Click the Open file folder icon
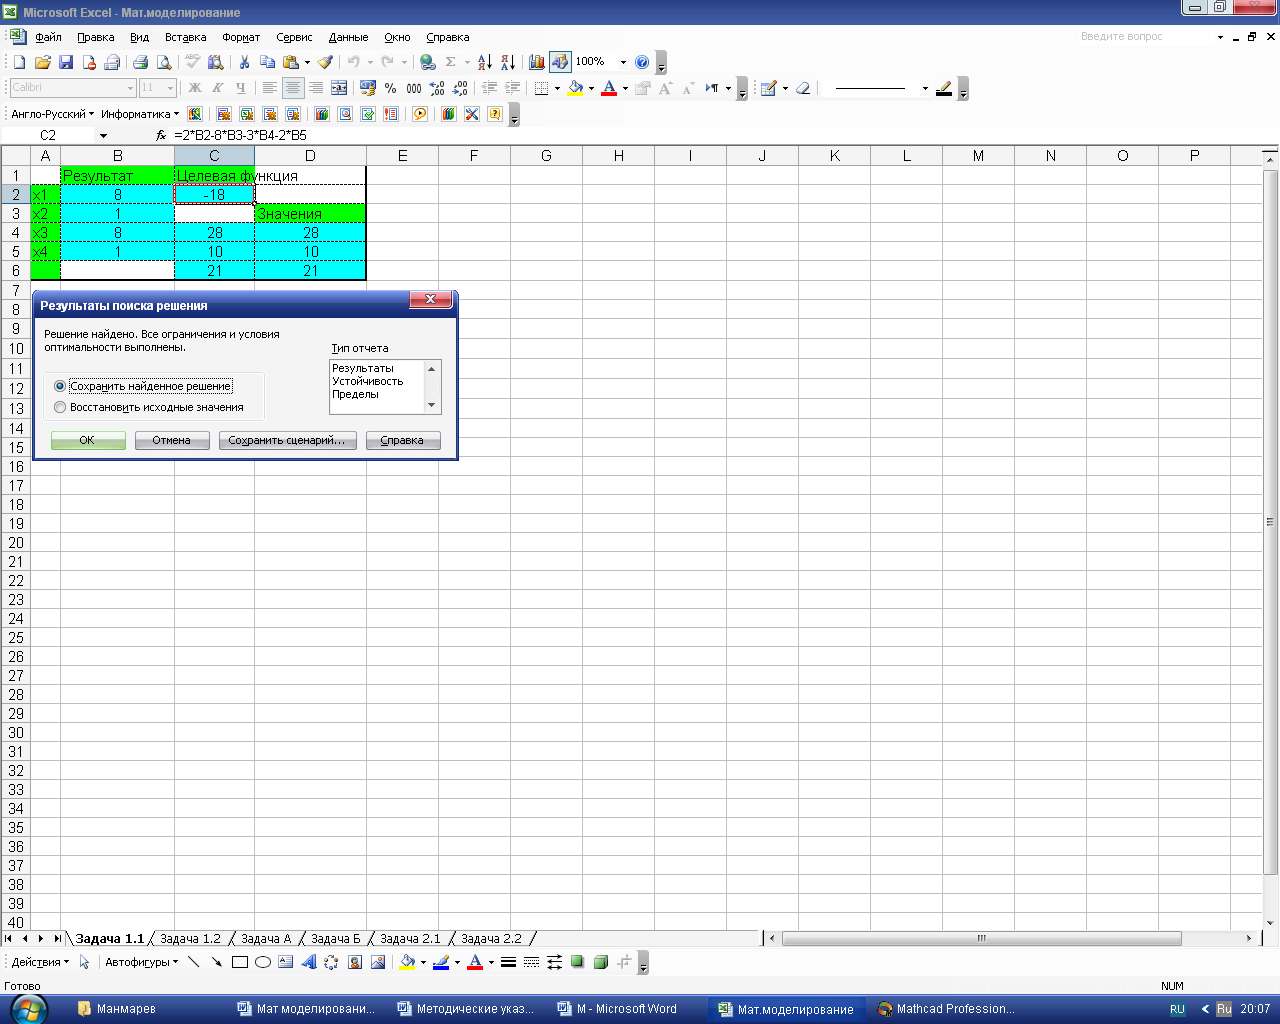This screenshot has width=1280, height=1024. click(42, 62)
